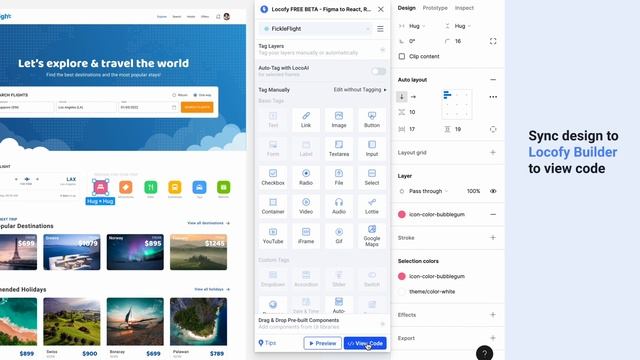The height and width of the screenshot is (360, 640).
Task: Click the orange search flights button
Action: point(197,107)
